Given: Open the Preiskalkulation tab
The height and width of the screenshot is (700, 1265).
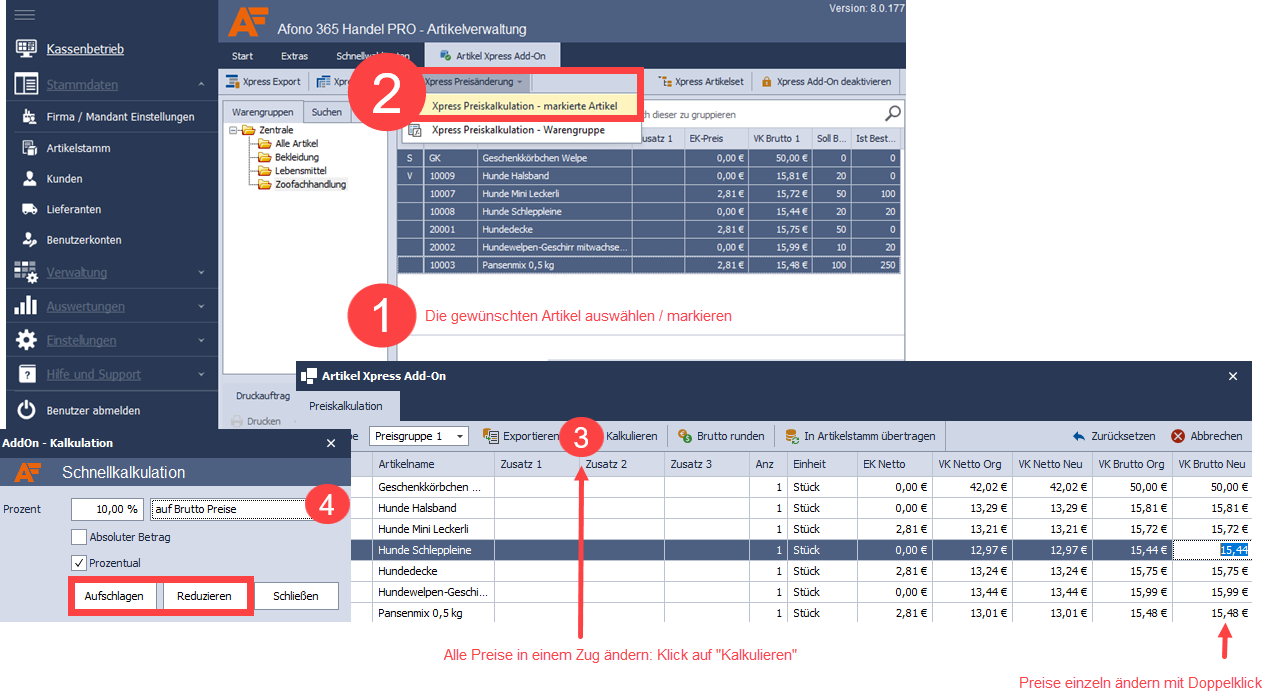Looking at the screenshot, I should pyautogui.click(x=346, y=406).
